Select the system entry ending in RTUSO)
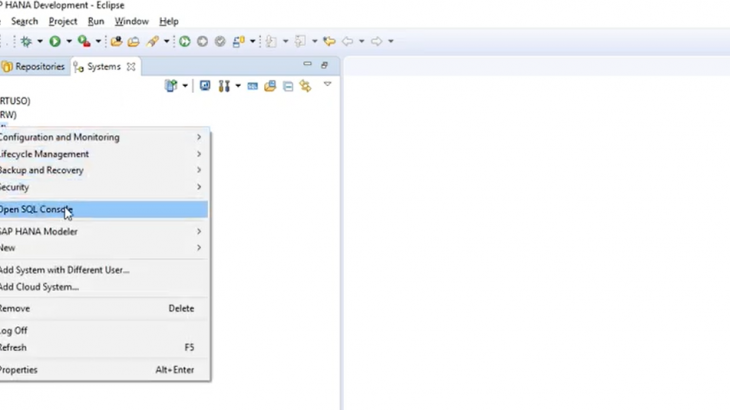 pos(15,101)
